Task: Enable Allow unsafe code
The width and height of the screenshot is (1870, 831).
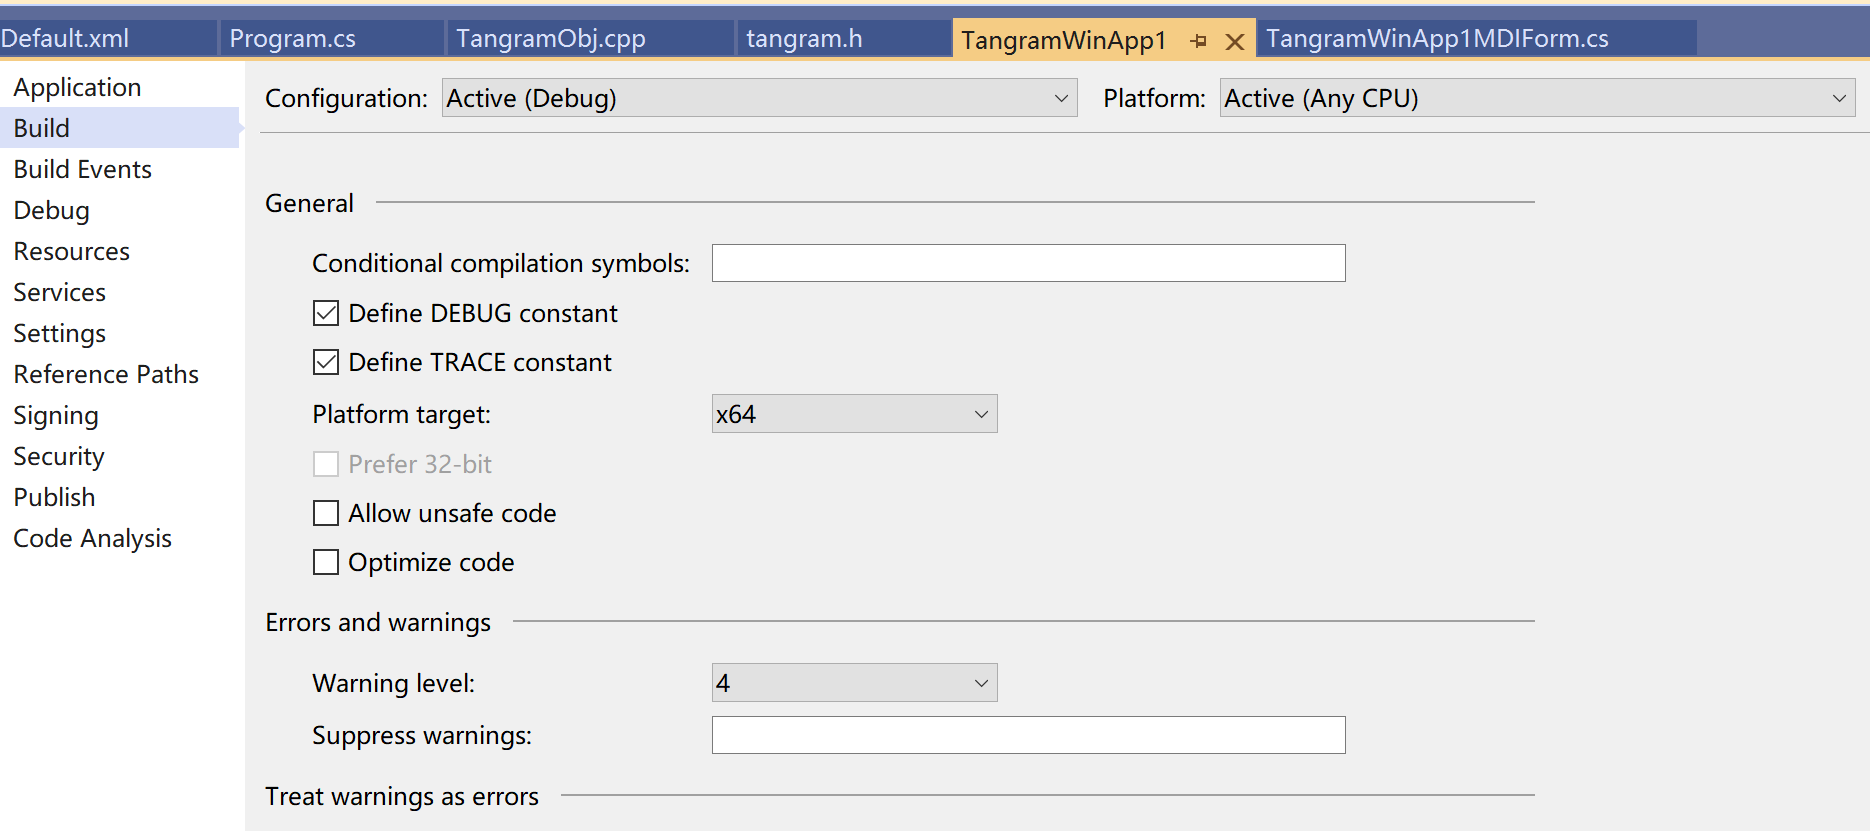Action: pyautogui.click(x=326, y=513)
